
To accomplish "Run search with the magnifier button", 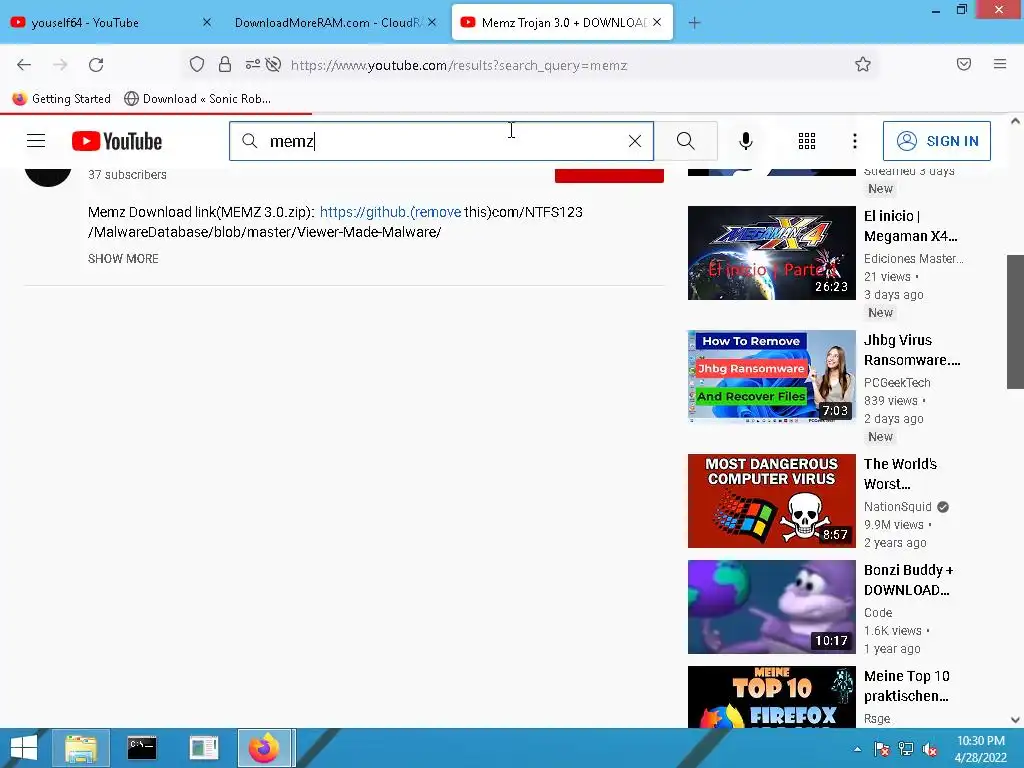I will [x=686, y=141].
